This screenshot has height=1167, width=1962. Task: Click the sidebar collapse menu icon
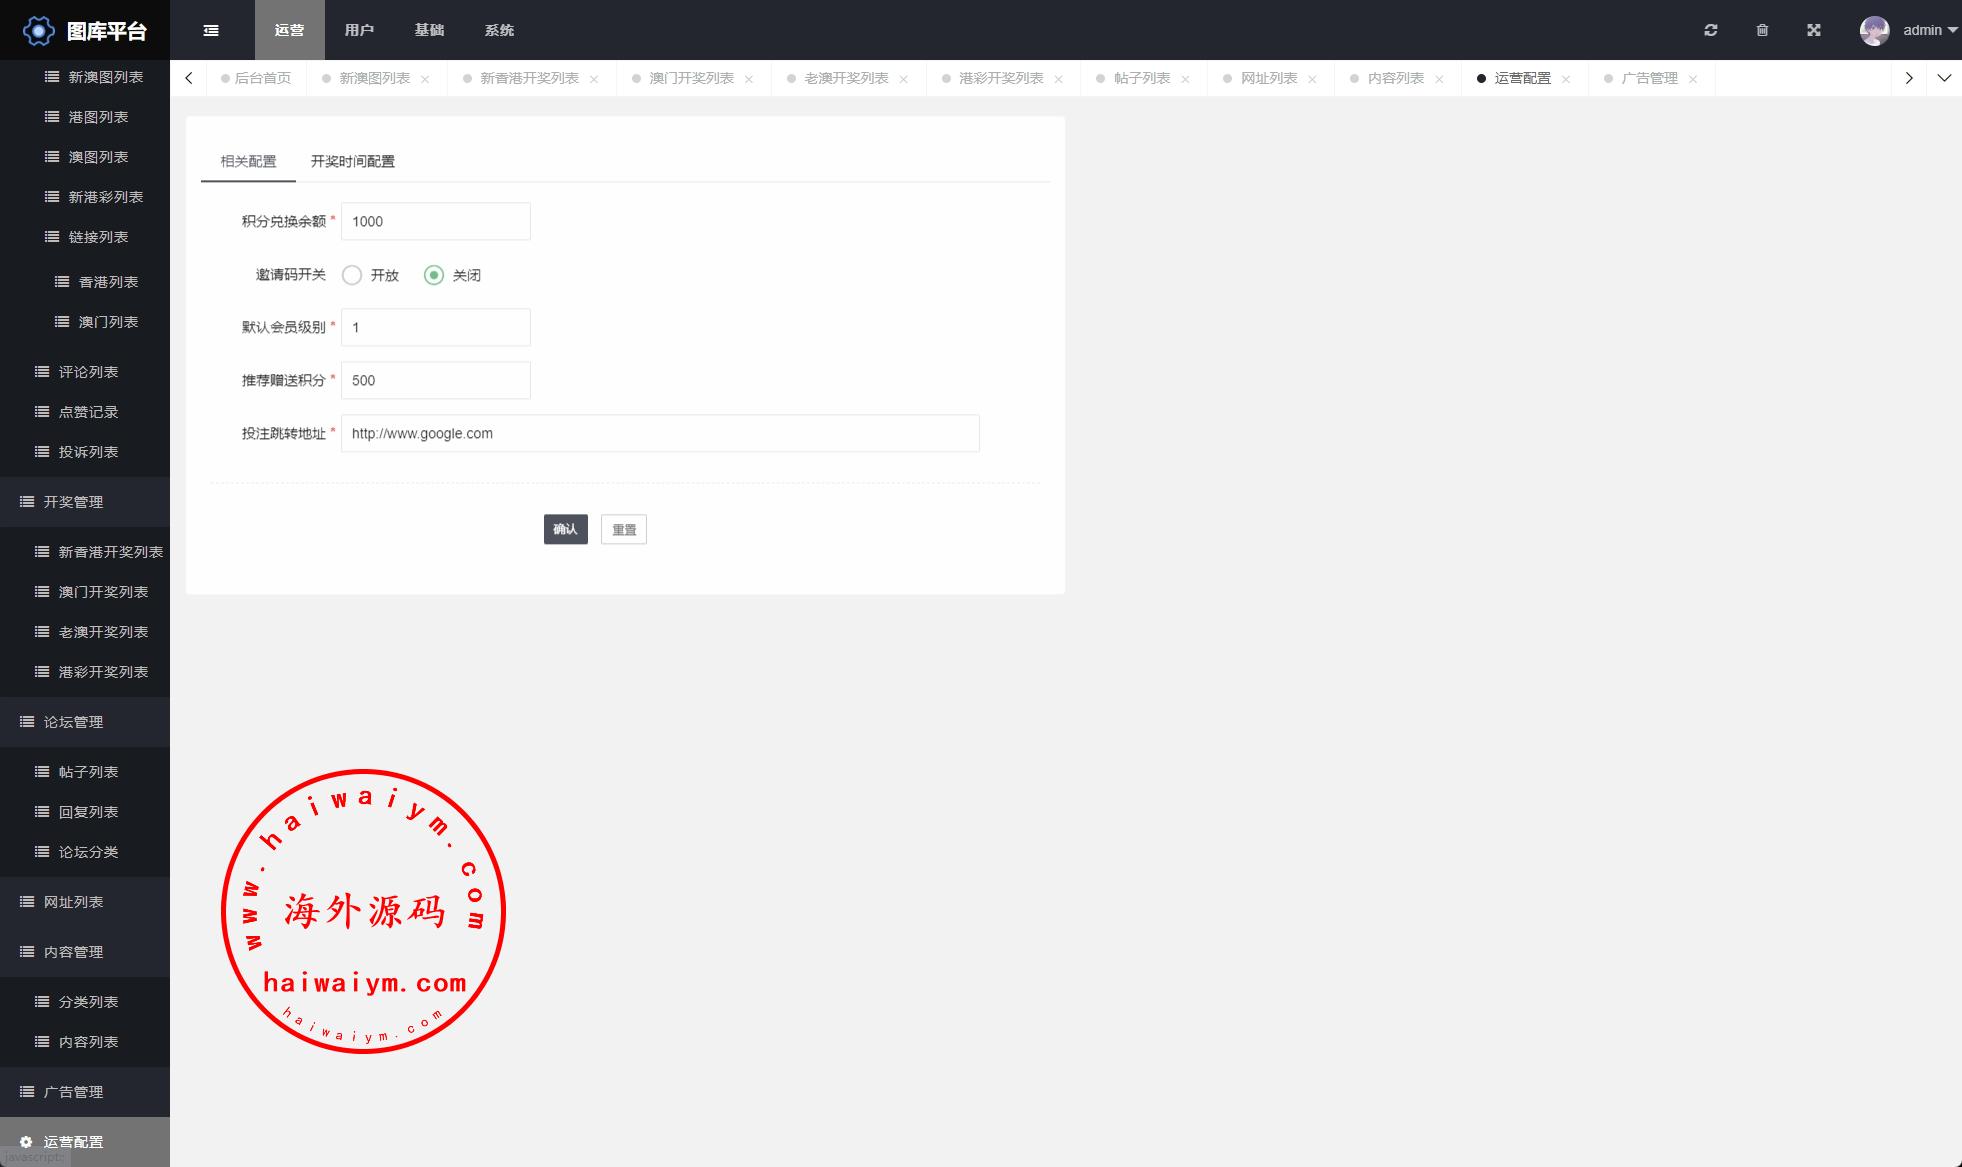(211, 30)
